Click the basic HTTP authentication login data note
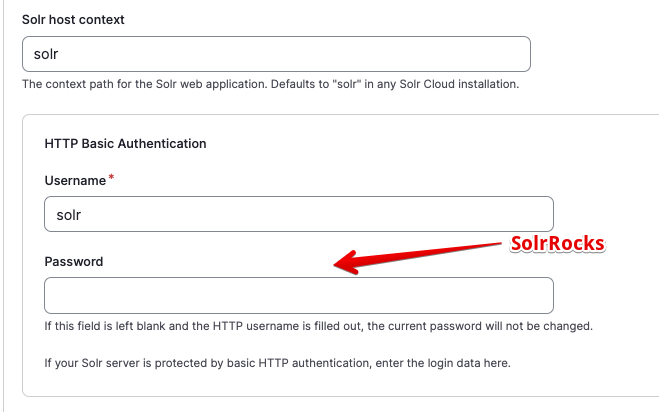The width and height of the screenshot is (659, 412). (277, 363)
